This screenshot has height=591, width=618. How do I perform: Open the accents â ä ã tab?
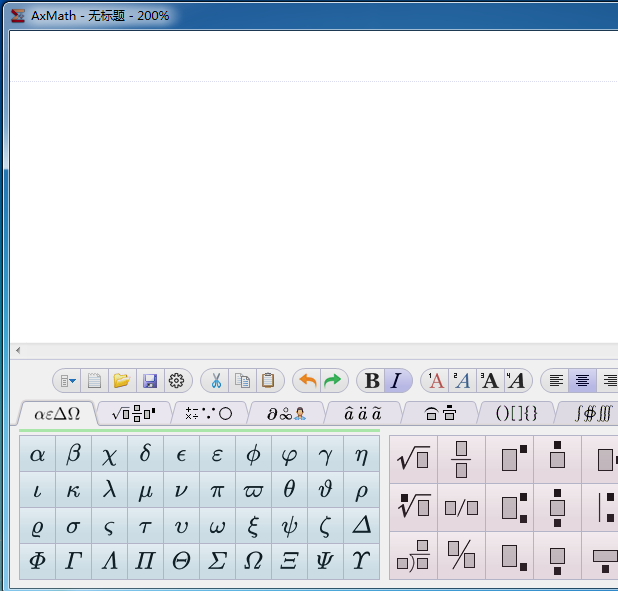pos(363,414)
